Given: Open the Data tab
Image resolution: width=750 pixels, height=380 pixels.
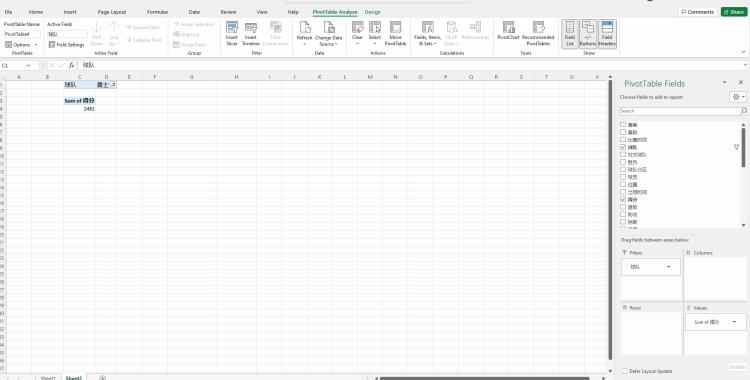Looking at the screenshot, I should (x=194, y=12).
